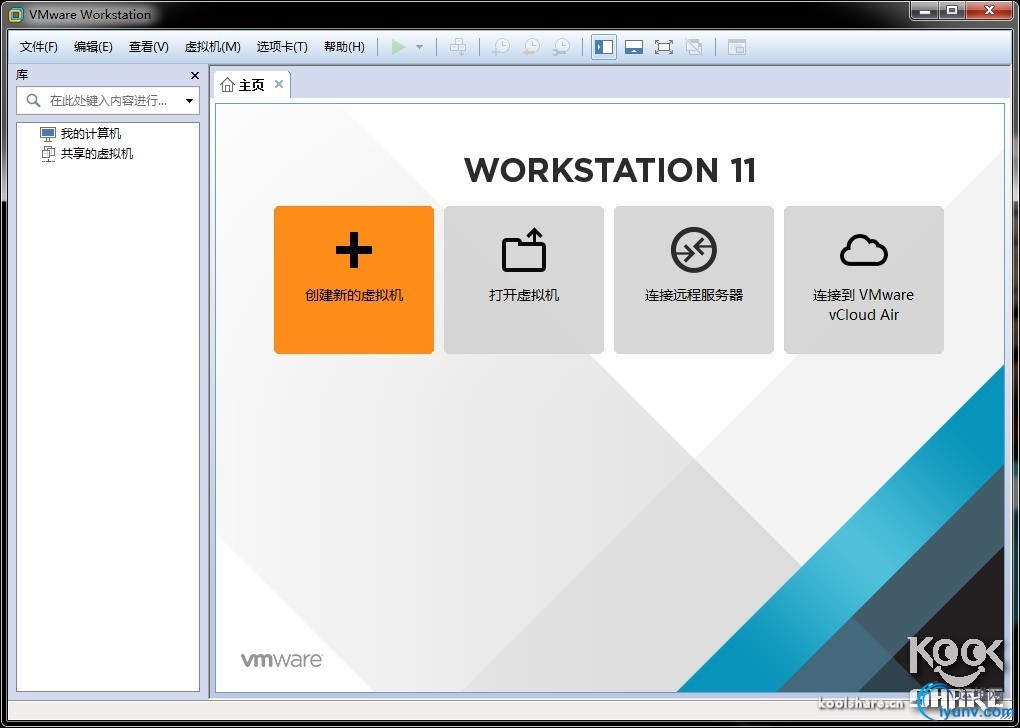Click the 创建新的虚拟机 orange tile
This screenshot has width=1020, height=728.
(x=354, y=280)
